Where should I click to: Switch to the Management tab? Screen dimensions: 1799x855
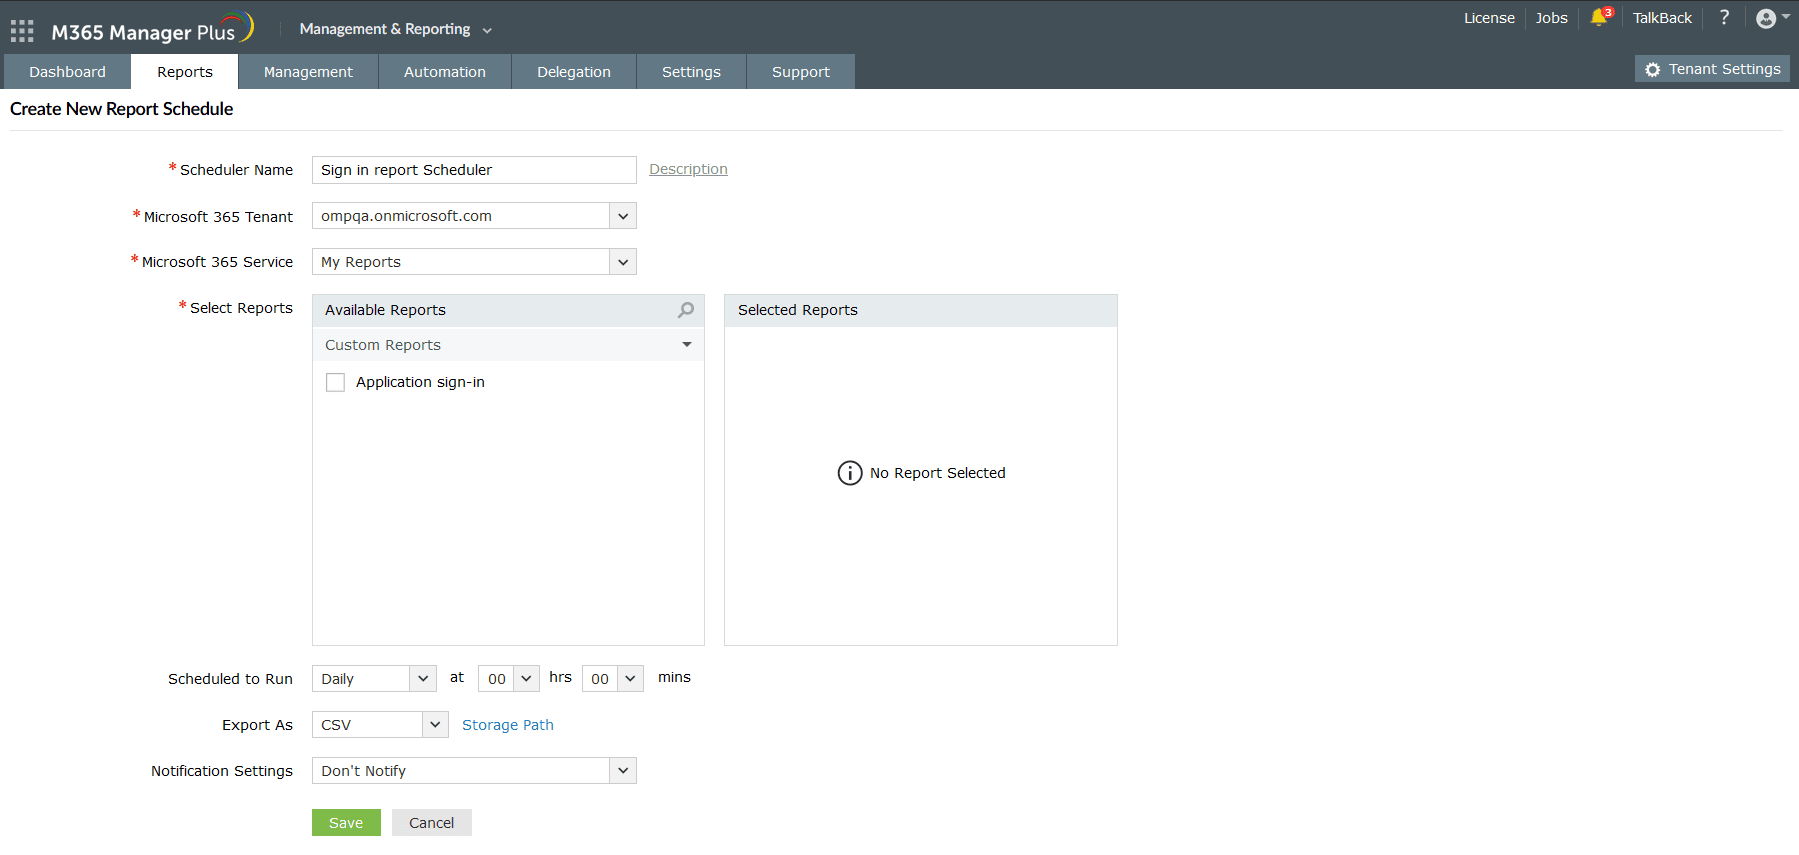[308, 72]
